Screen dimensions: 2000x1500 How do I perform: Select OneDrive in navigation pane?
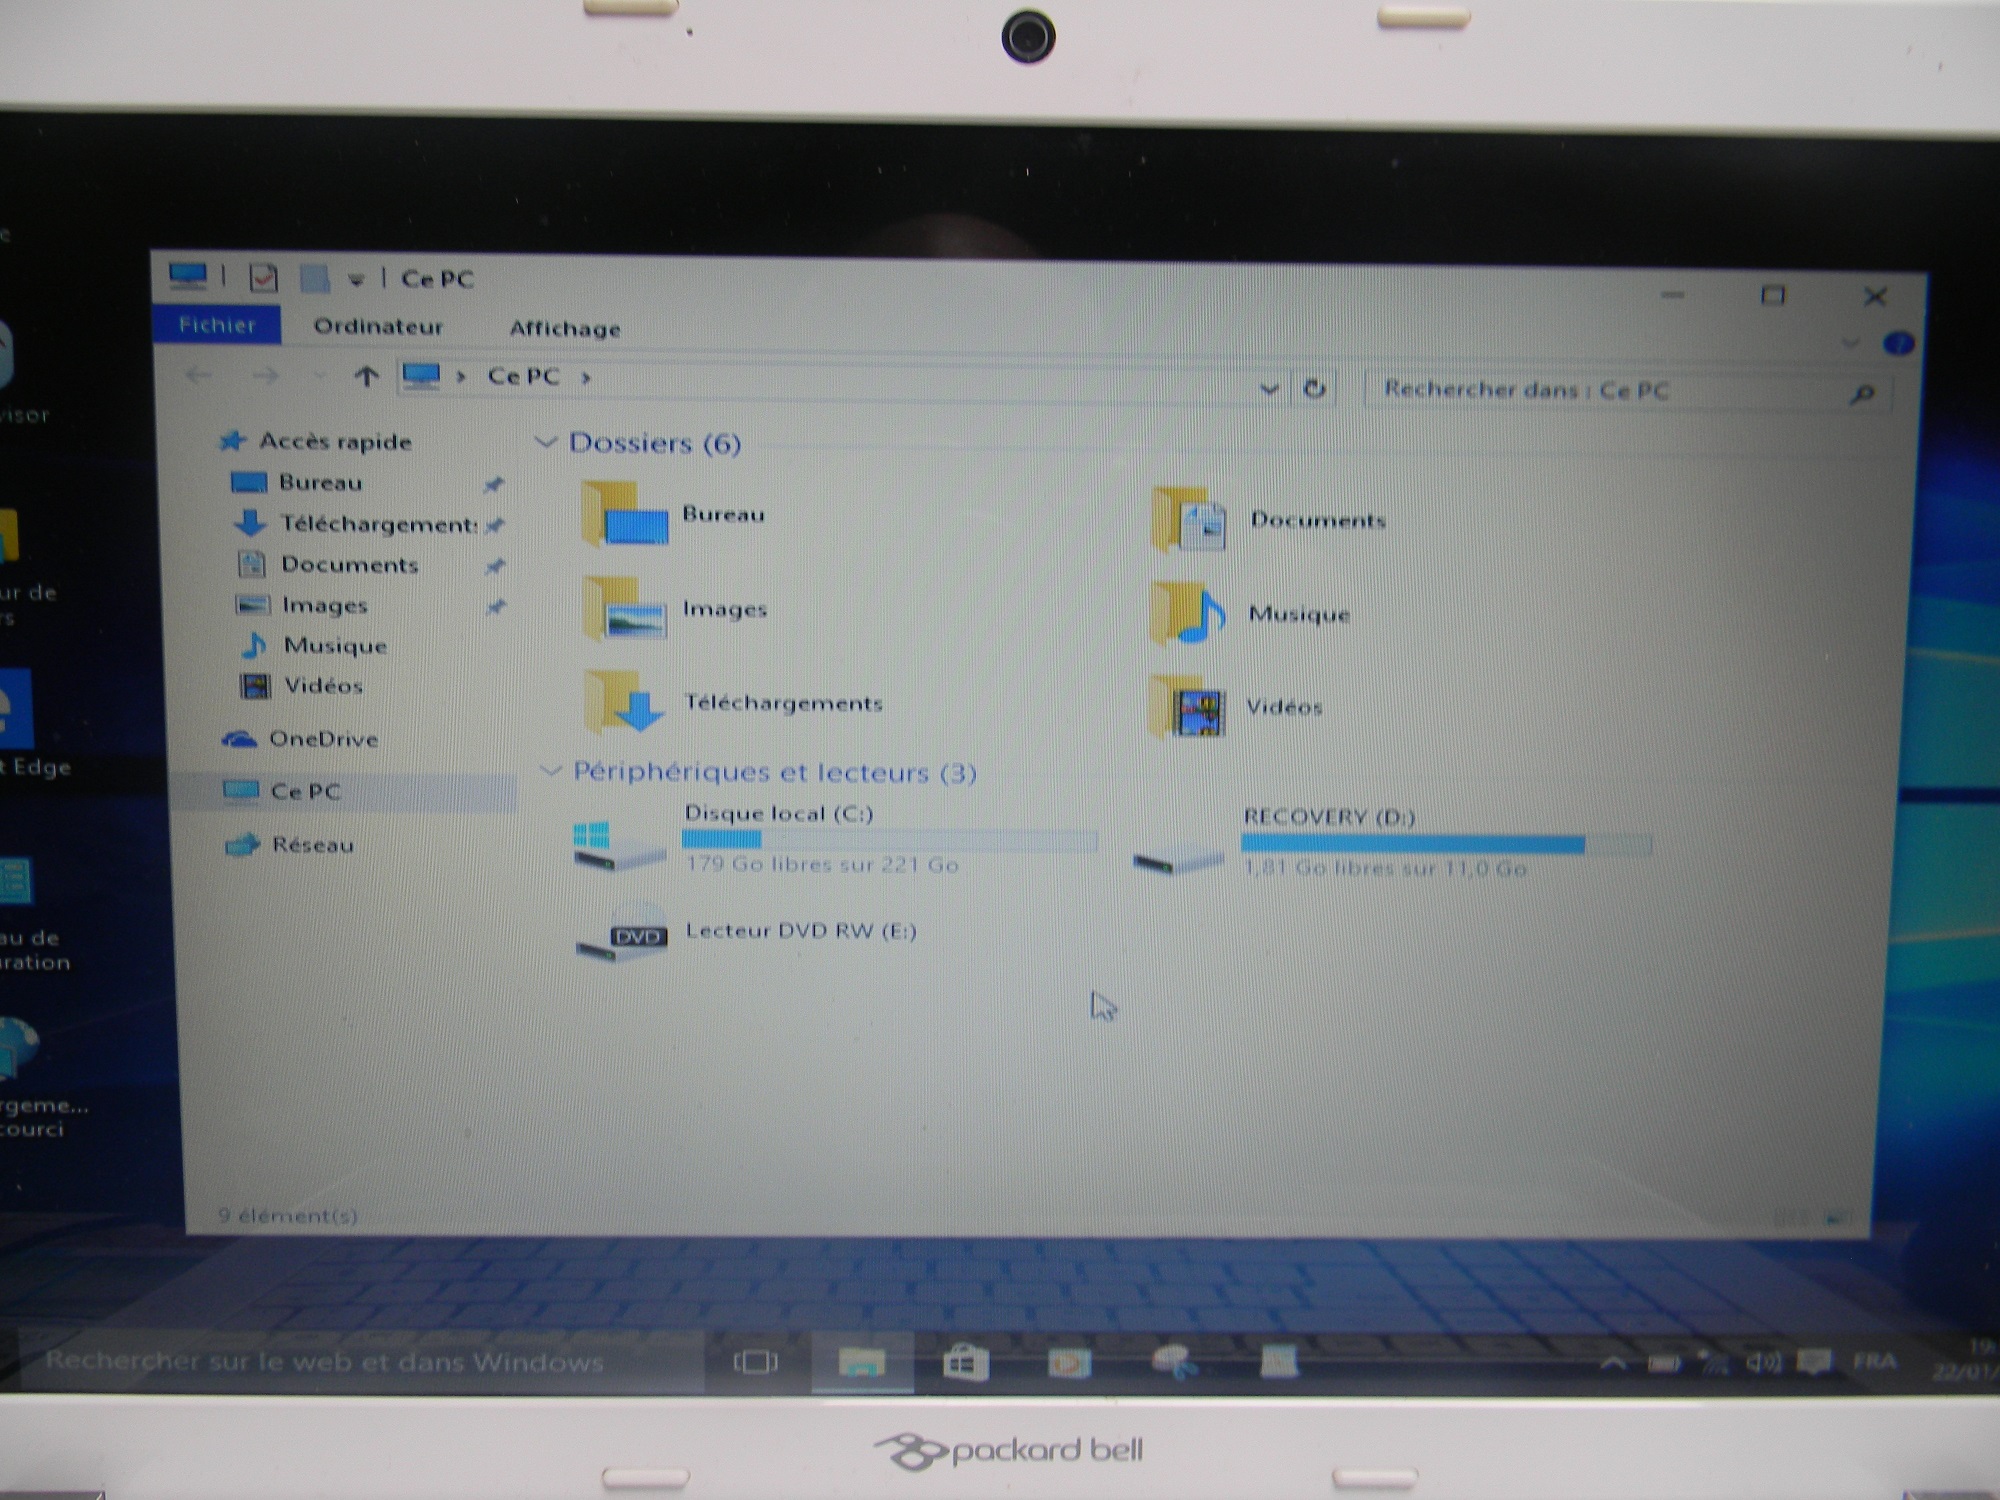(x=323, y=739)
